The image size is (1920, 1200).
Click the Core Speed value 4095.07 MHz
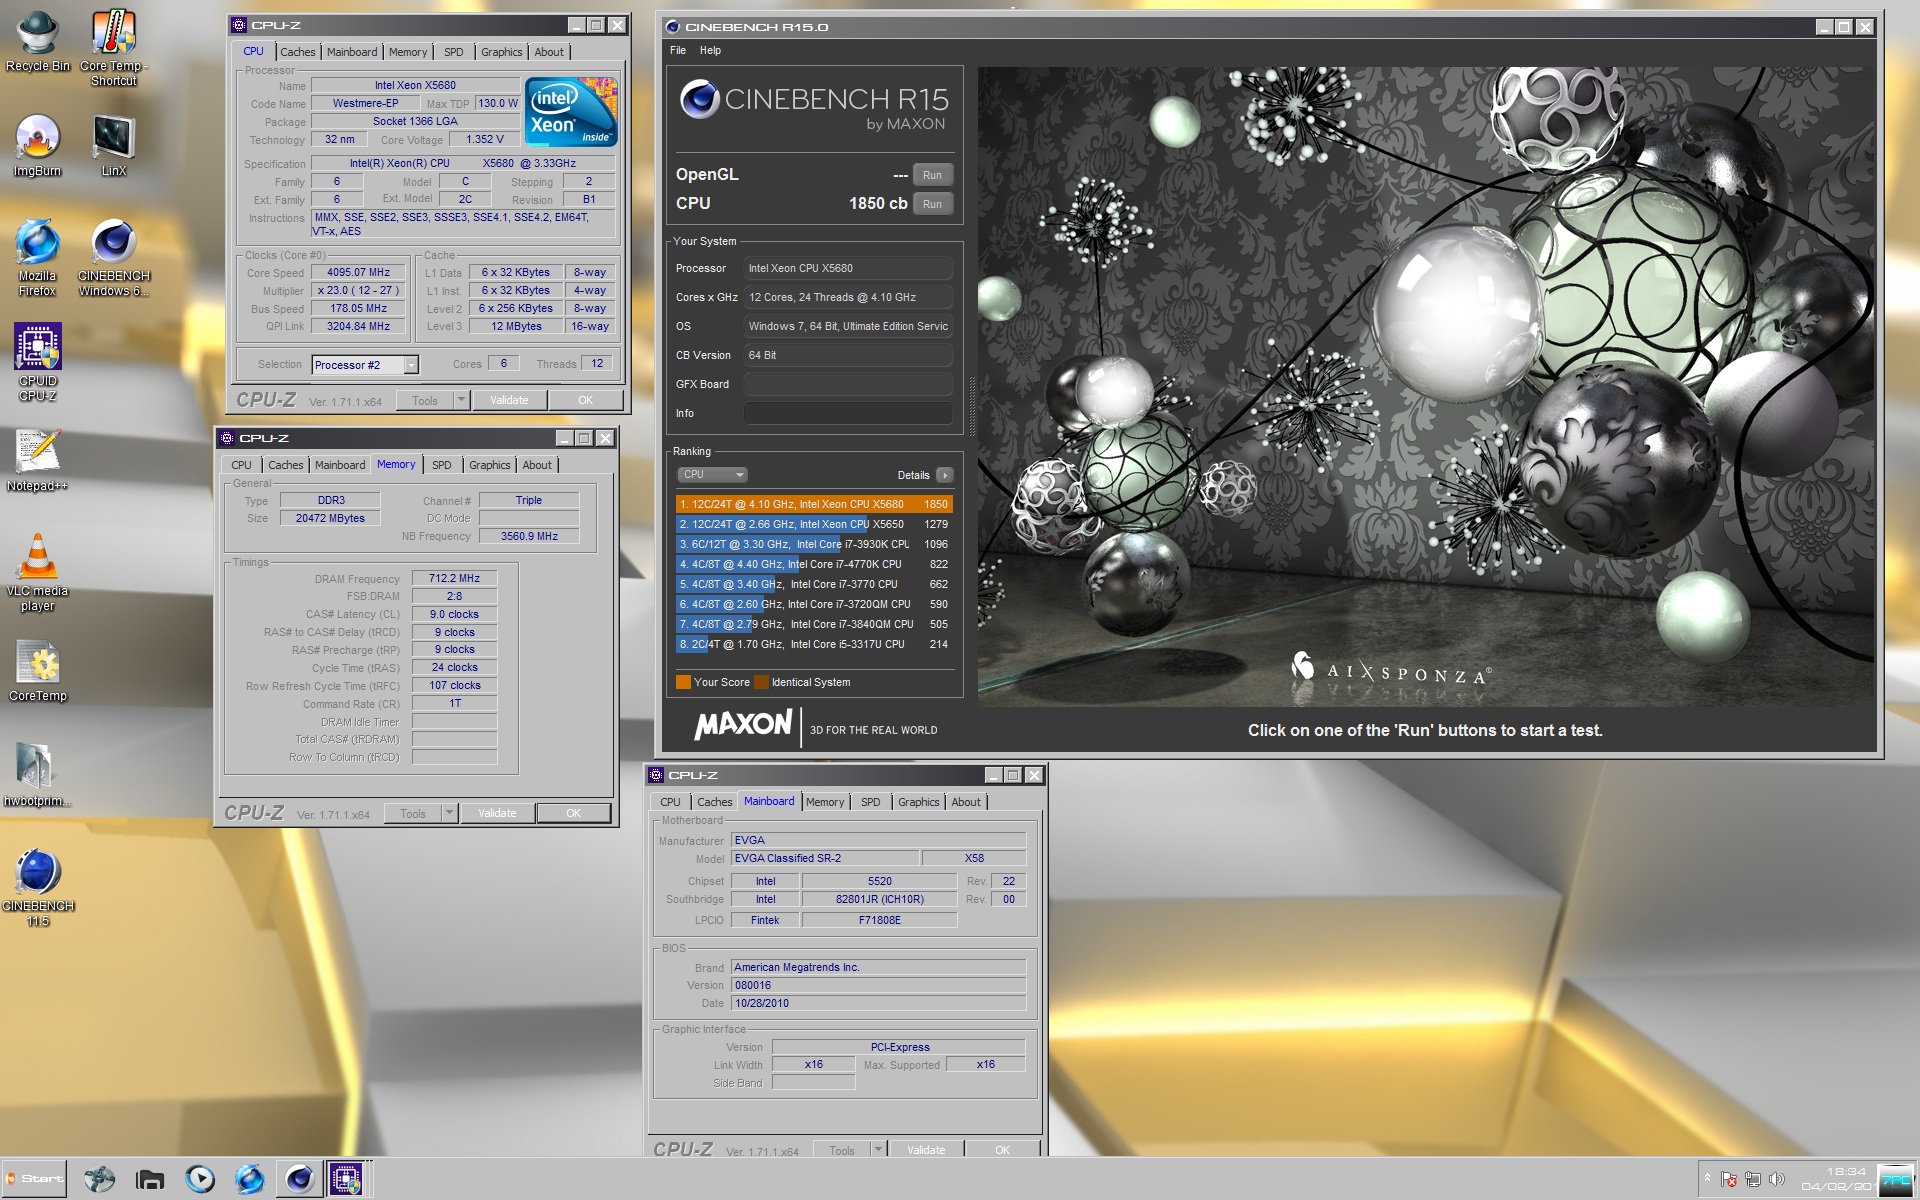(x=358, y=272)
